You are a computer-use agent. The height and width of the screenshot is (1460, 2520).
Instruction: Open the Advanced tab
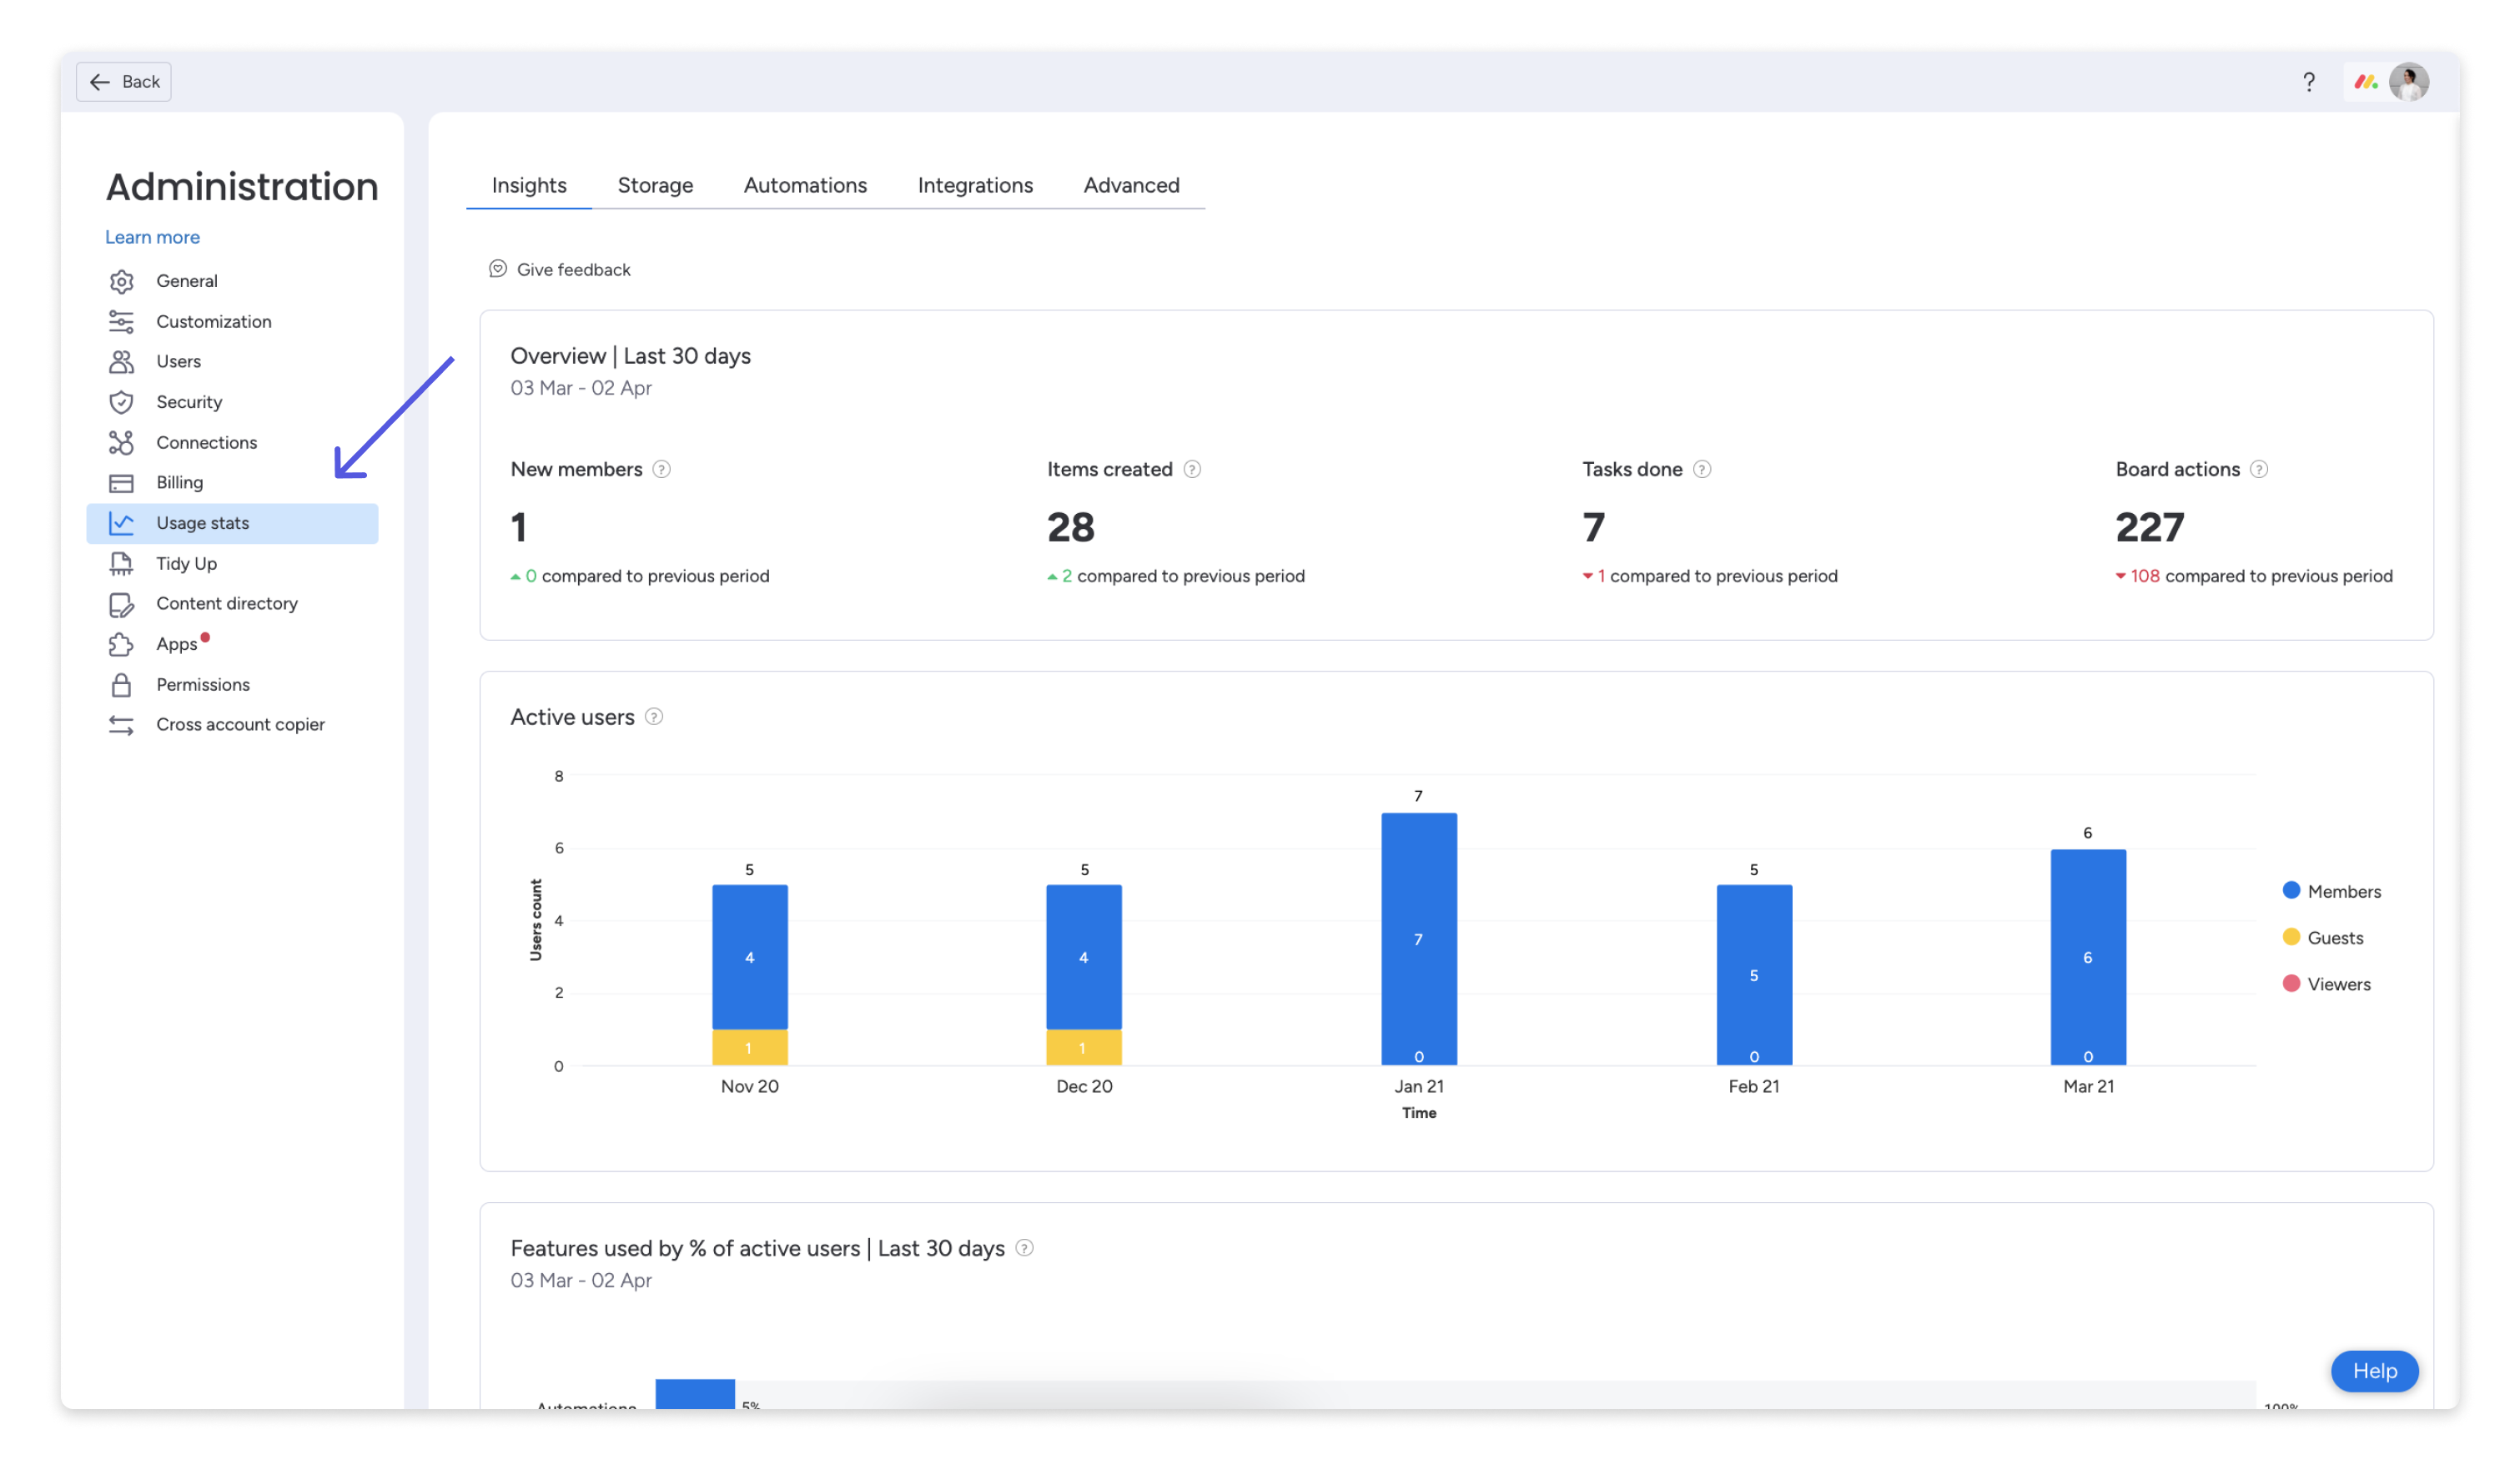1131,185
